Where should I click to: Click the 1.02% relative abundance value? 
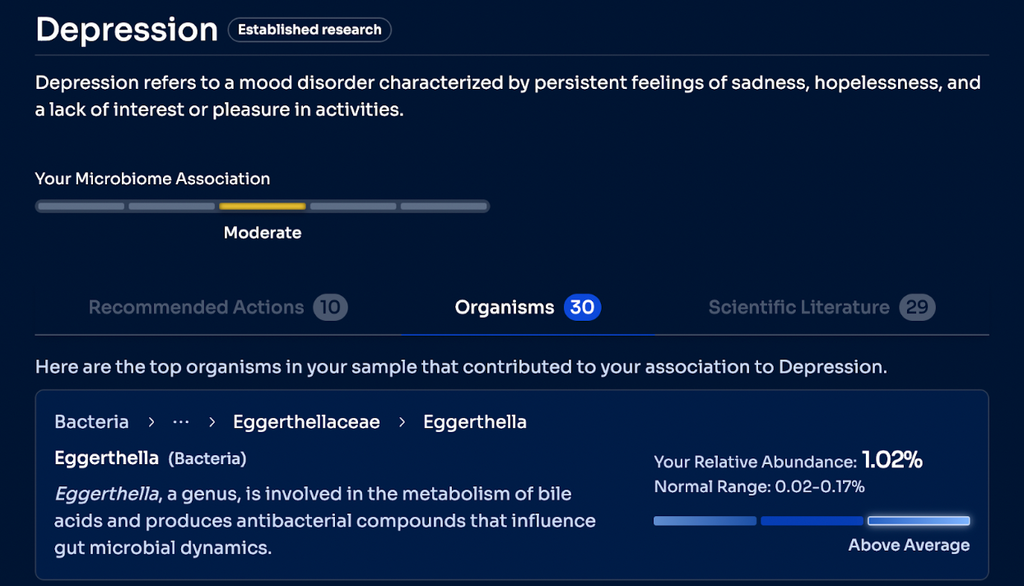point(892,461)
